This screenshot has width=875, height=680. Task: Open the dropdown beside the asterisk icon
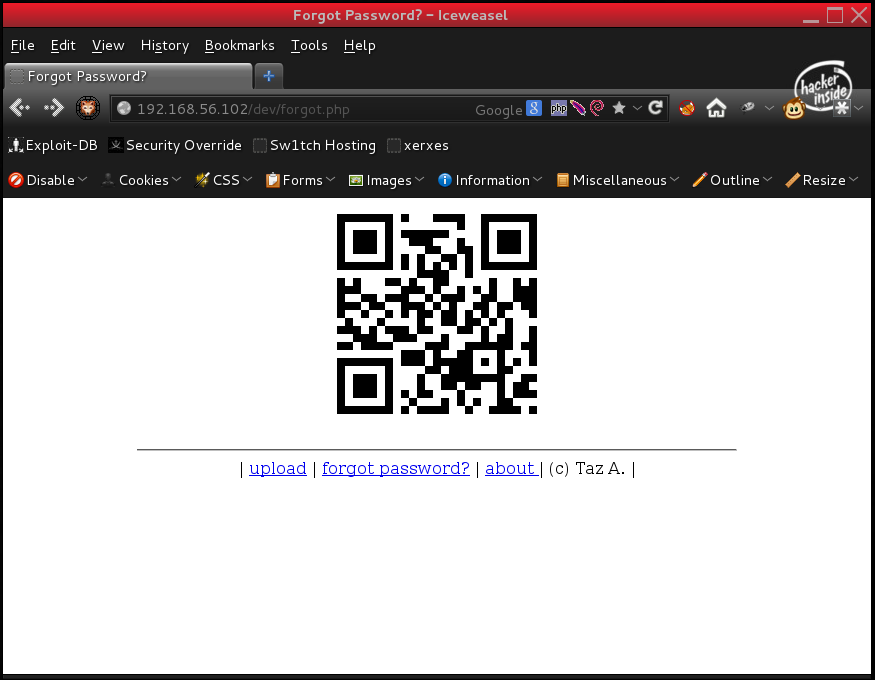click(859, 108)
